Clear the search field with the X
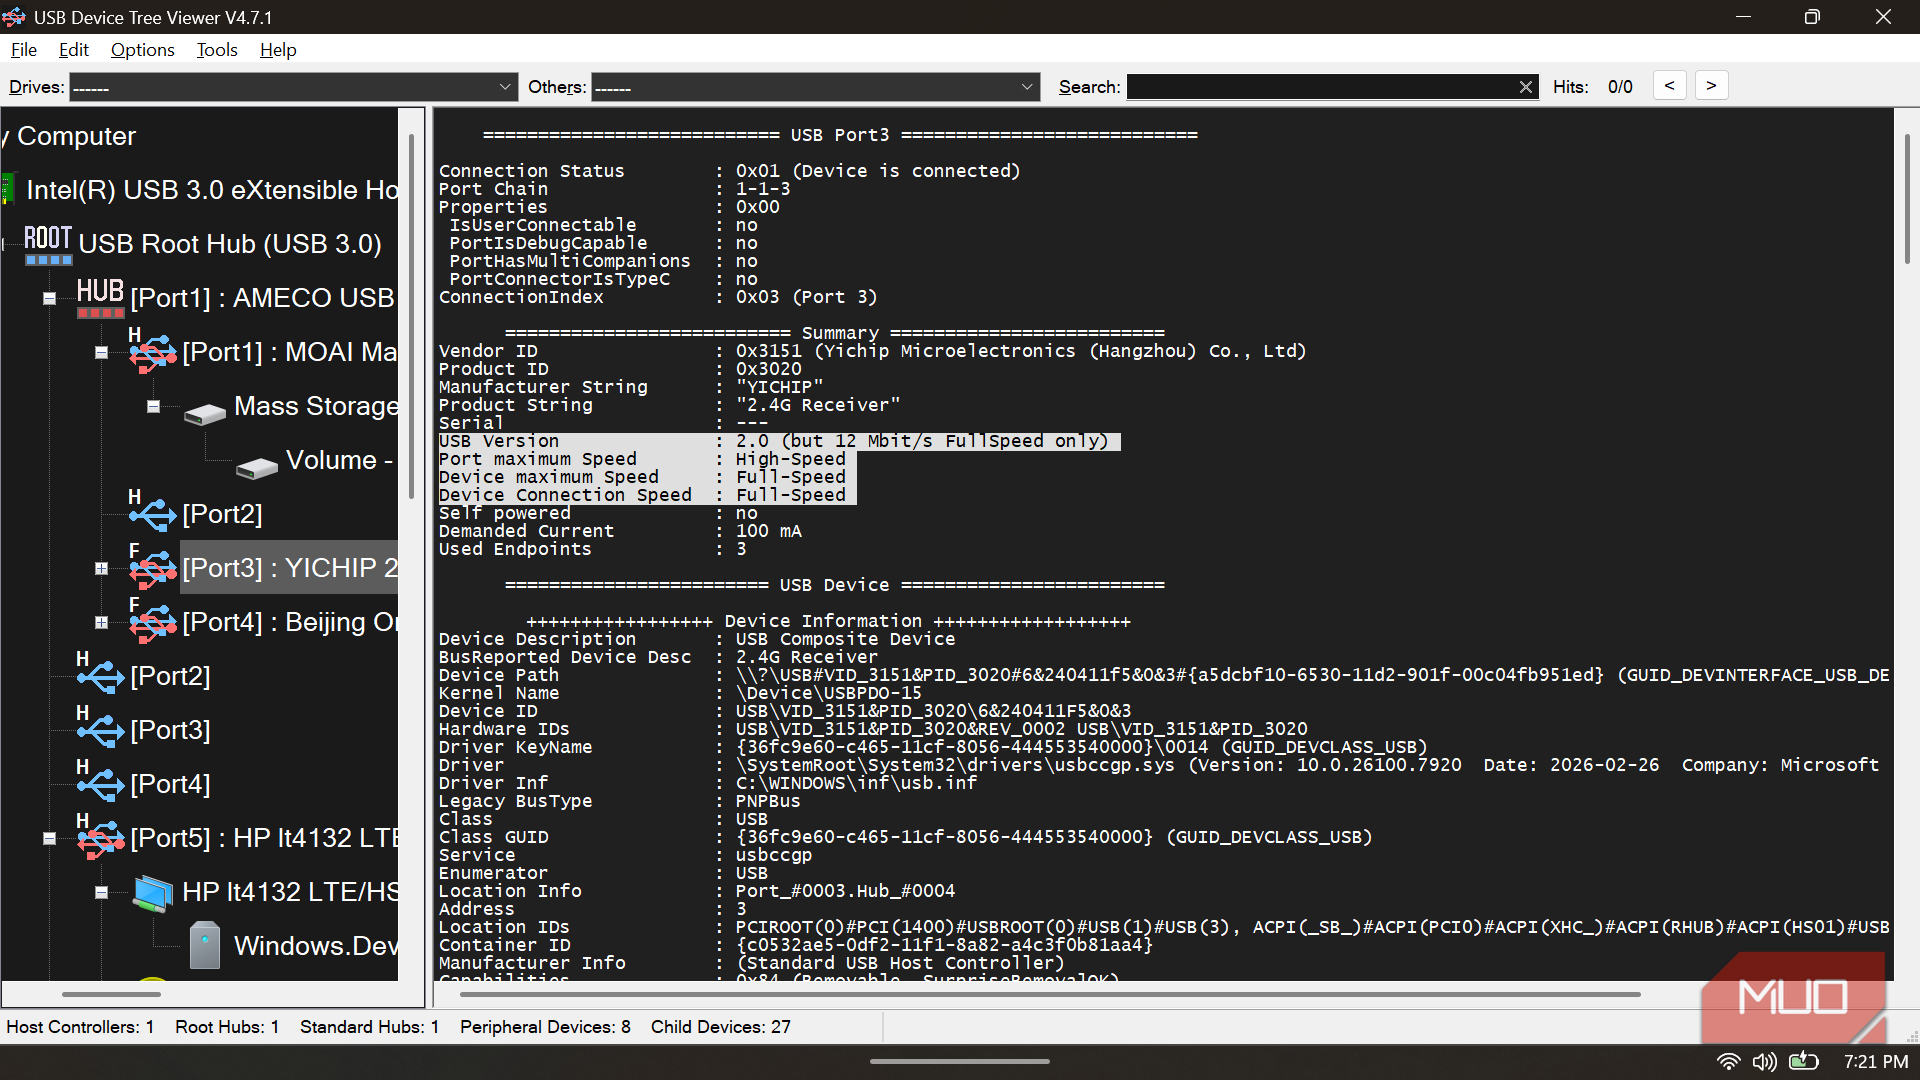The height and width of the screenshot is (1080, 1920). 1526,87
